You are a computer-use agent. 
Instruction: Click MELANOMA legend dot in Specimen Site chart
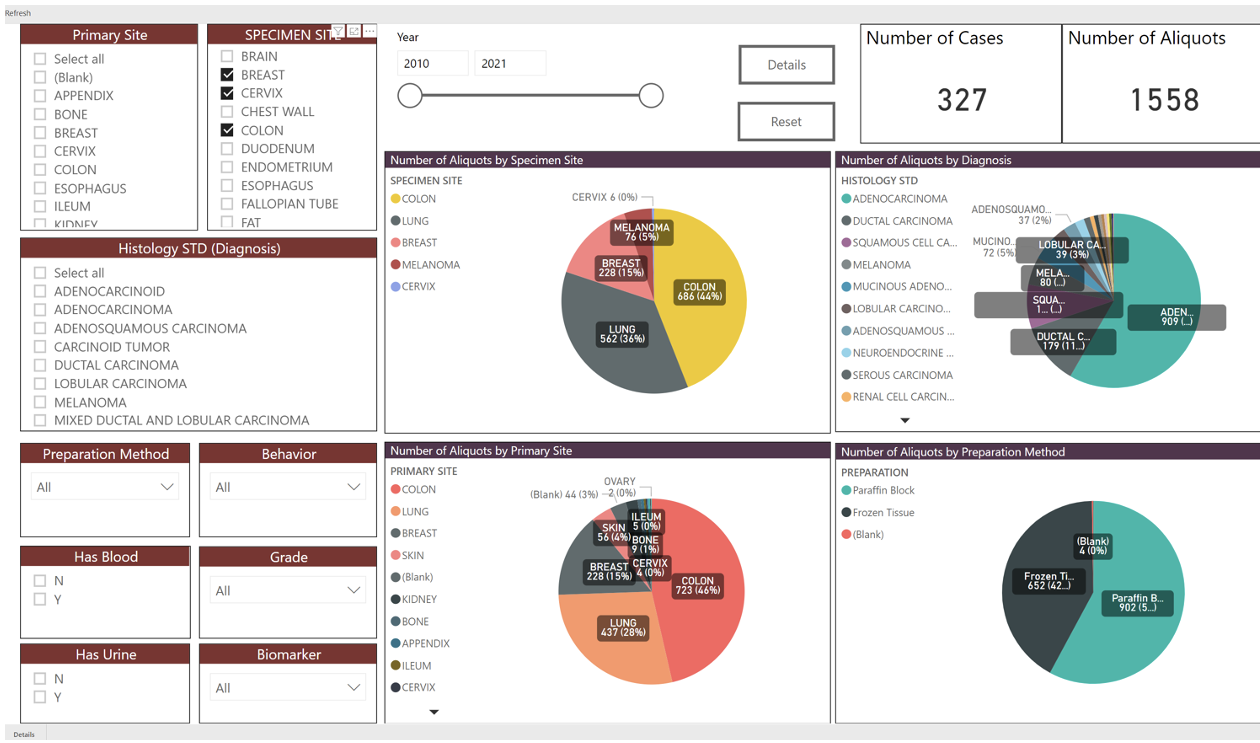(x=396, y=265)
